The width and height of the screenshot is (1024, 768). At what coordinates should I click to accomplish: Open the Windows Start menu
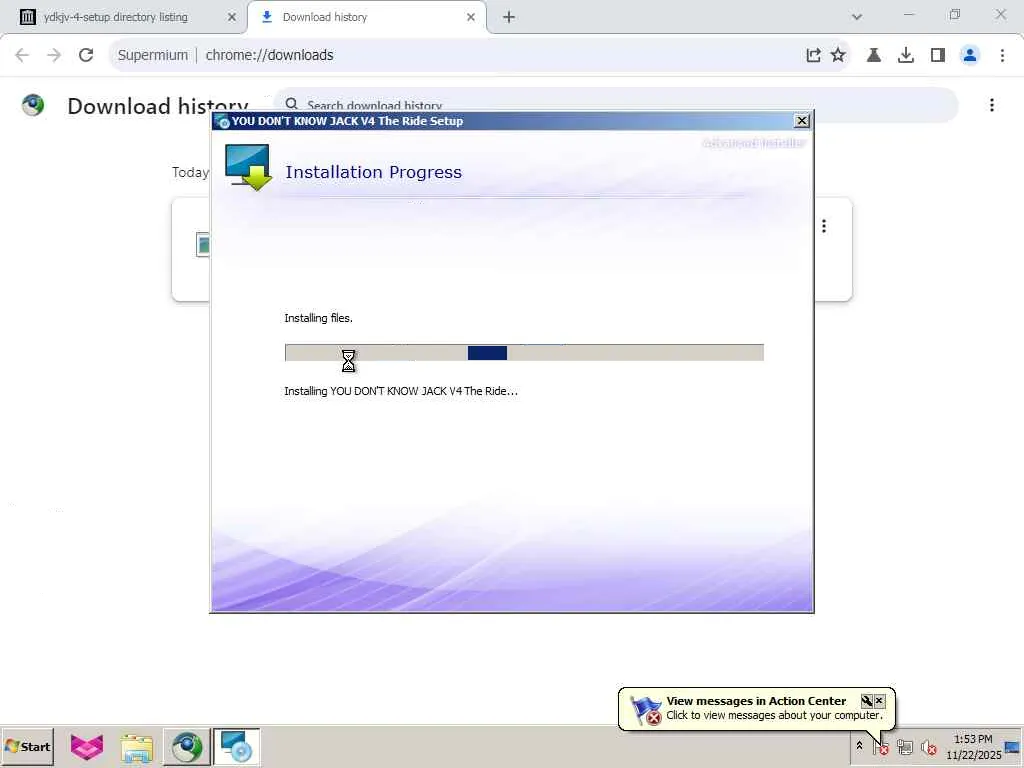[x=27, y=746]
